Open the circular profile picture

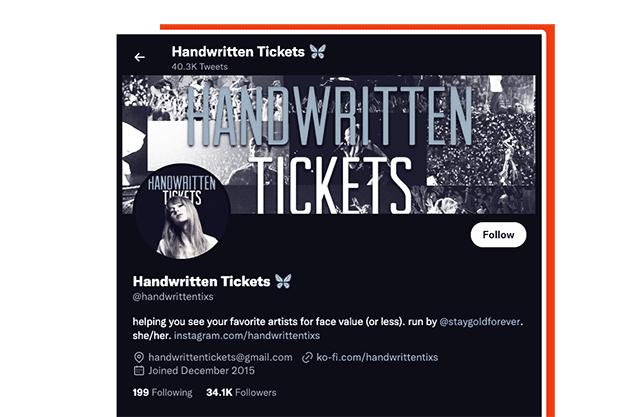[182, 211]
